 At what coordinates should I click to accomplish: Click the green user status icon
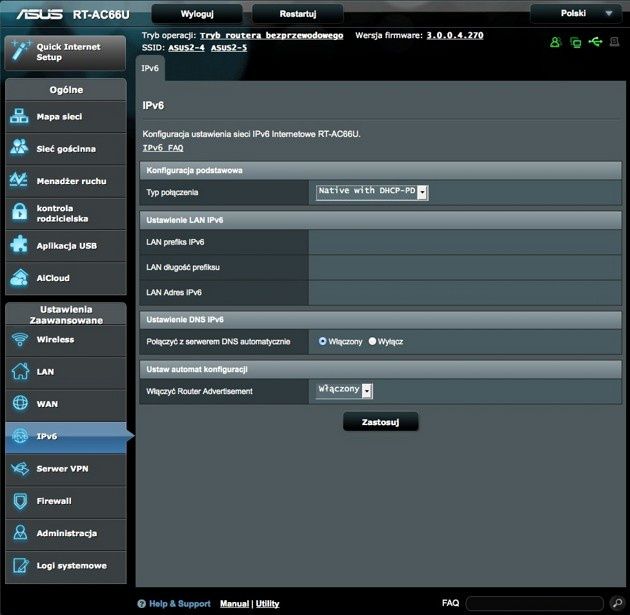(x=555, y=42)
